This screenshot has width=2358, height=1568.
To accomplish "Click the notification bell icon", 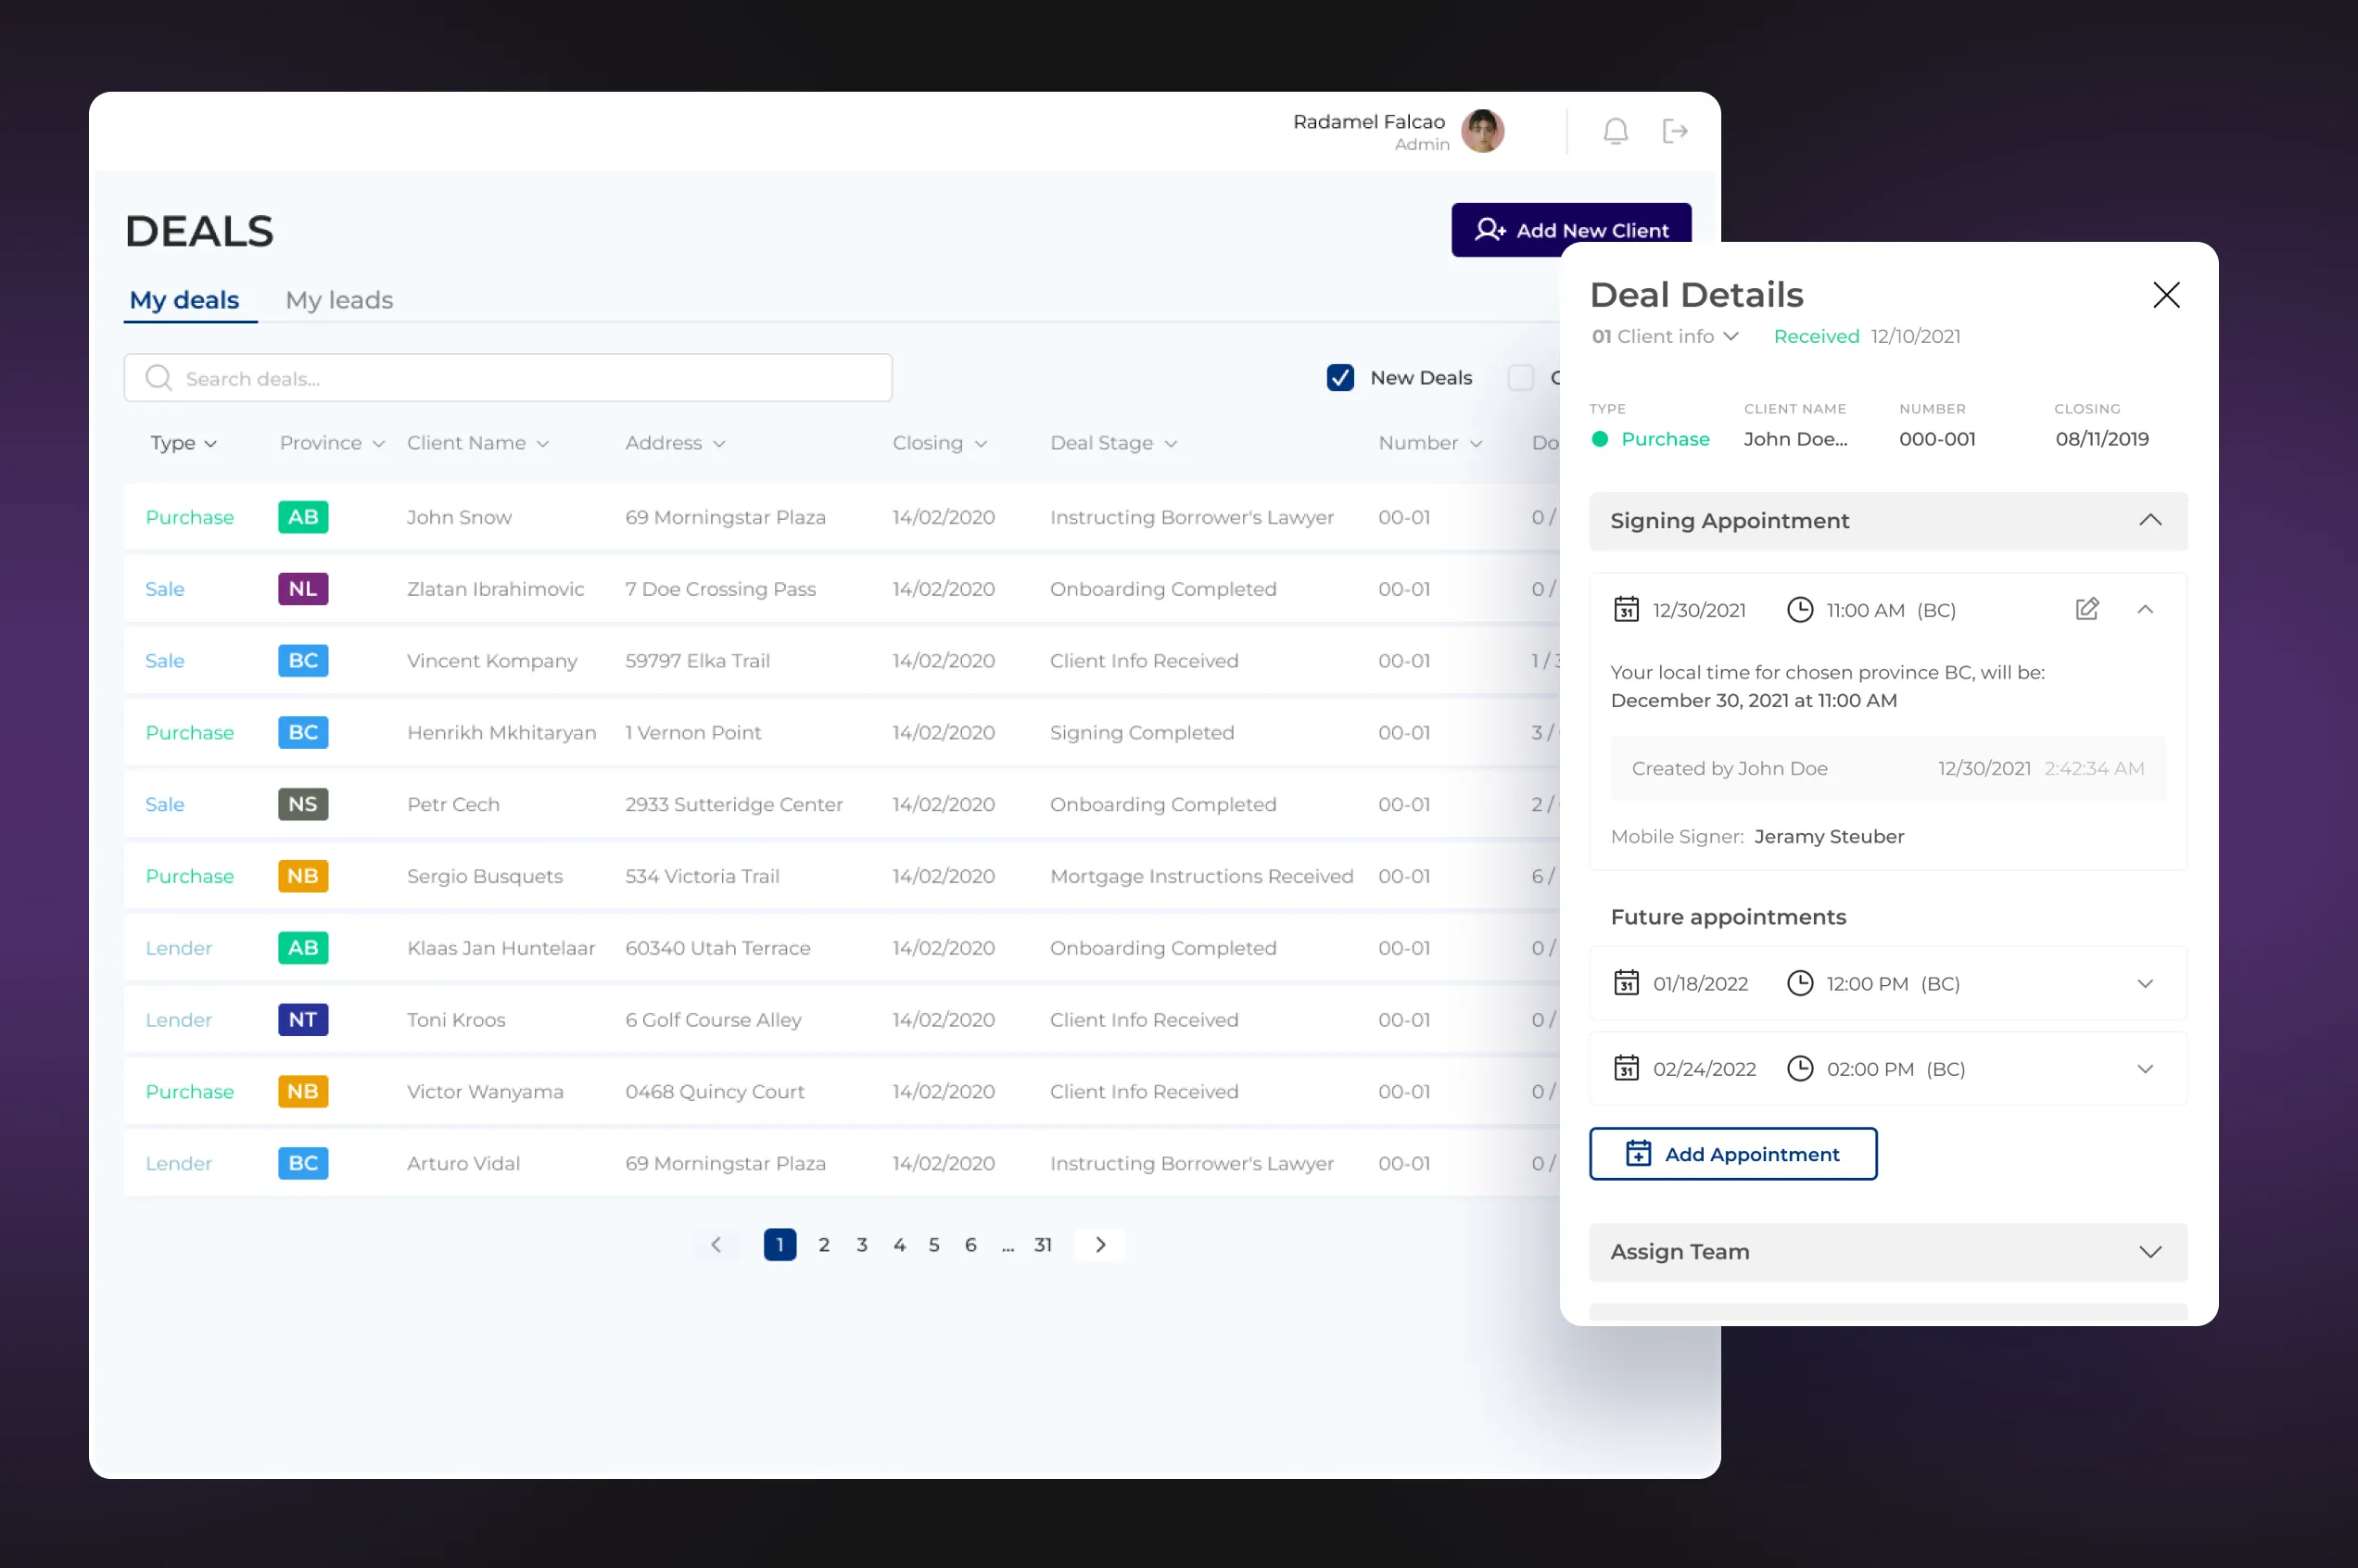I will tap(1615, 131).
